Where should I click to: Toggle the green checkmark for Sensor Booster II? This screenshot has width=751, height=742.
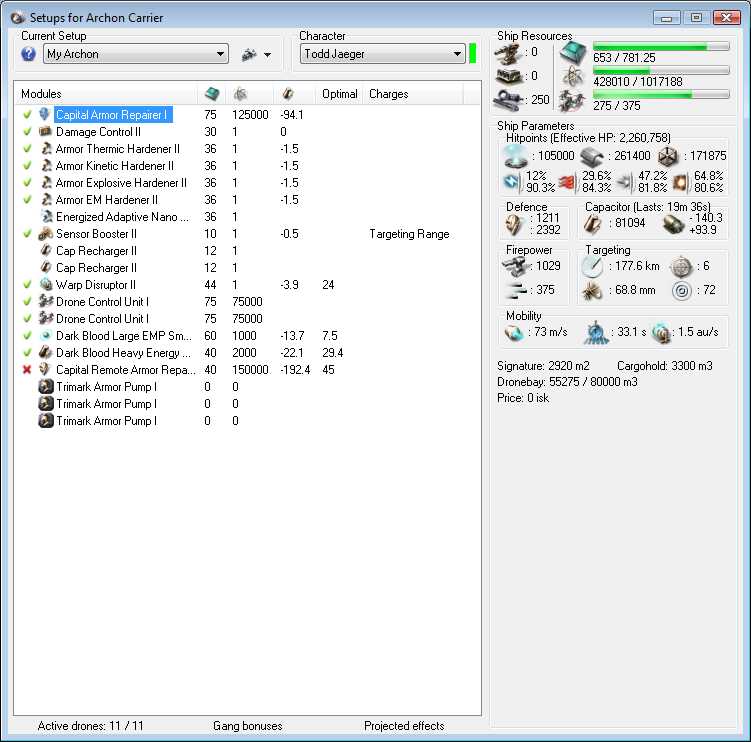(27, 234)
